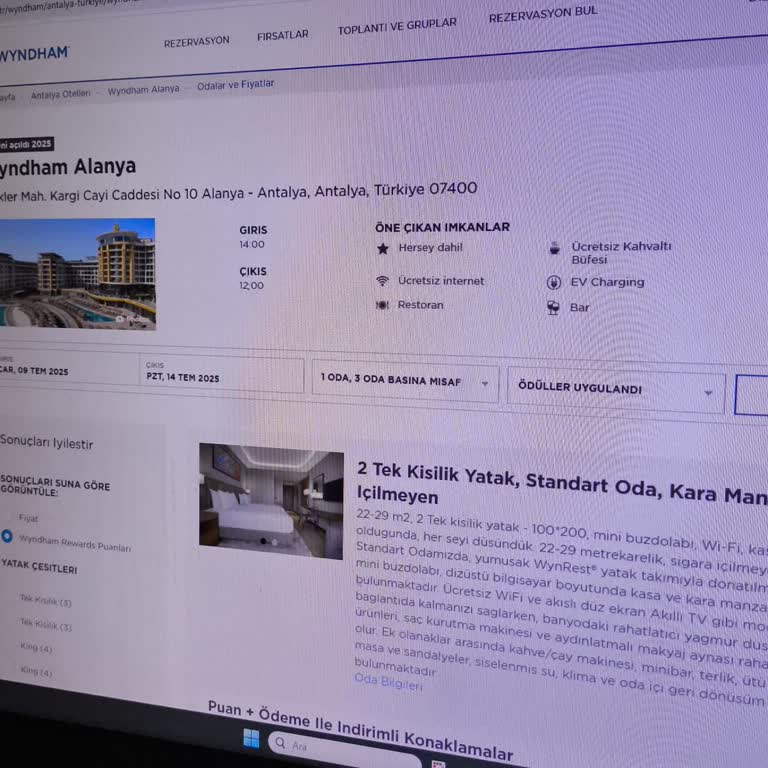The image size is (768, 768).
Task: Open the Oda Bilgileri link
Action: point(388,681)
